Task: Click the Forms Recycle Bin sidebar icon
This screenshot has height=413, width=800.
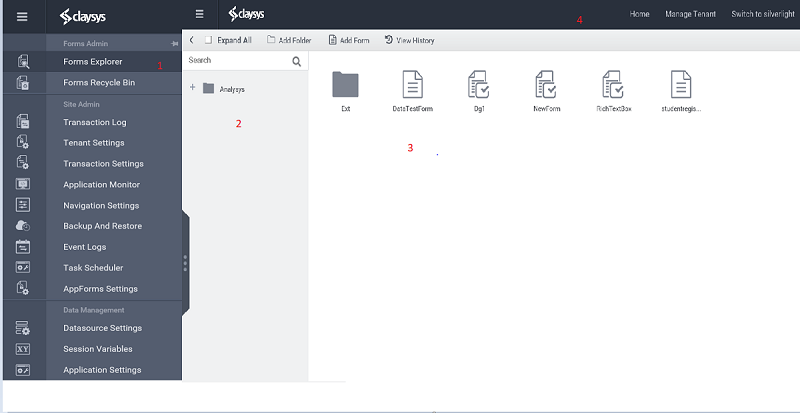Action: click(23, 82)
